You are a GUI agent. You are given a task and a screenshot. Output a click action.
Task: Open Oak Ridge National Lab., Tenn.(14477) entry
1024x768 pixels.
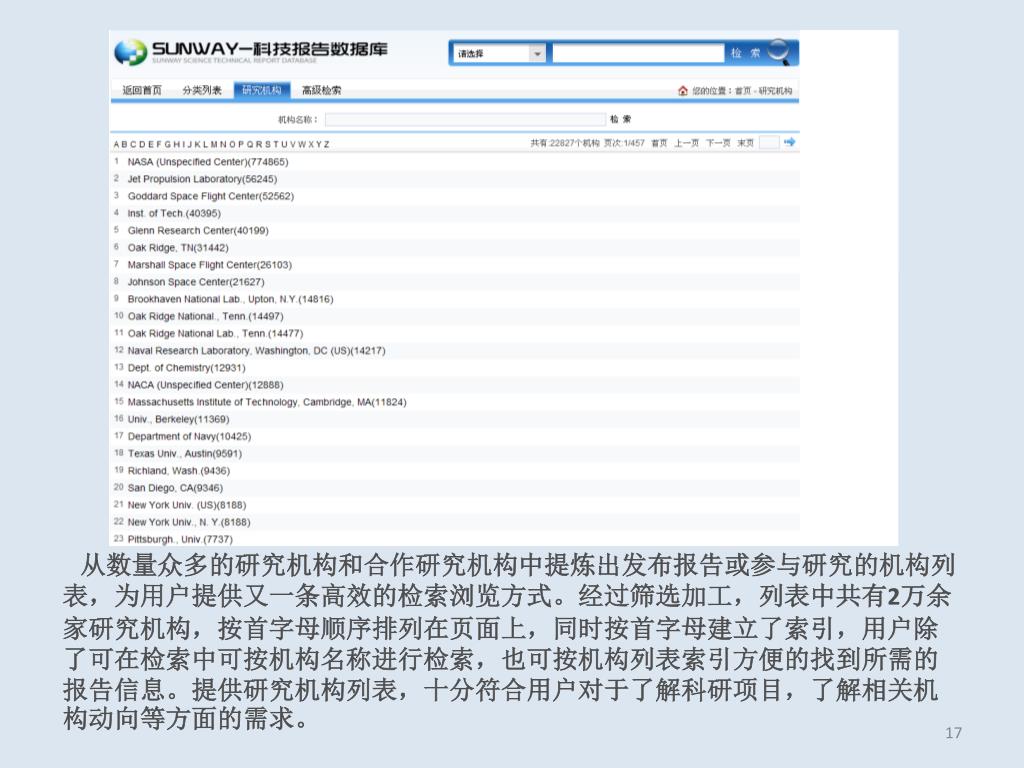216,334
